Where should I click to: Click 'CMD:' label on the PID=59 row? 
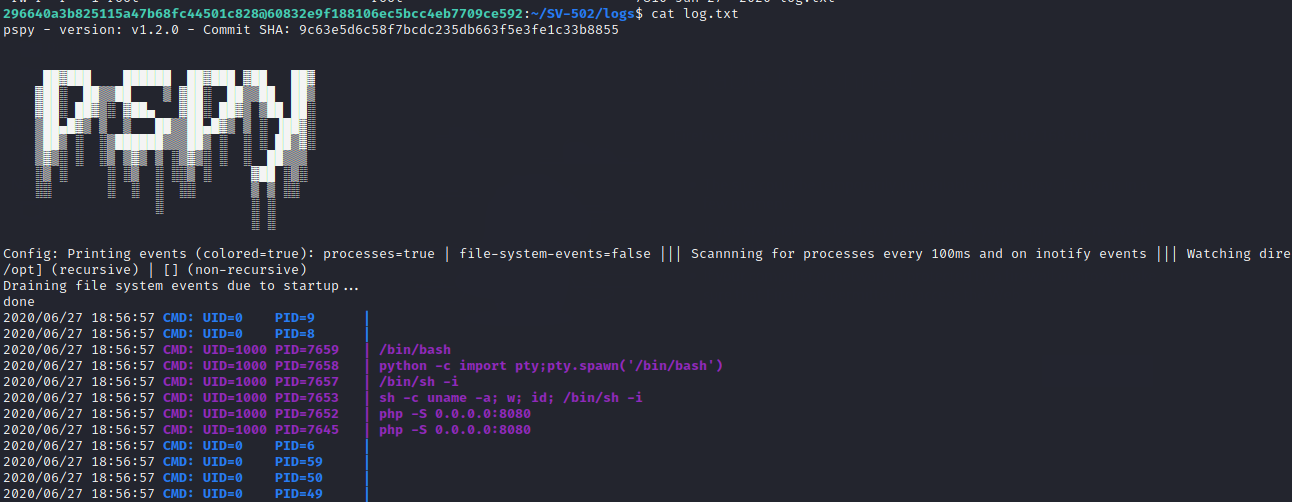point(179,462)
